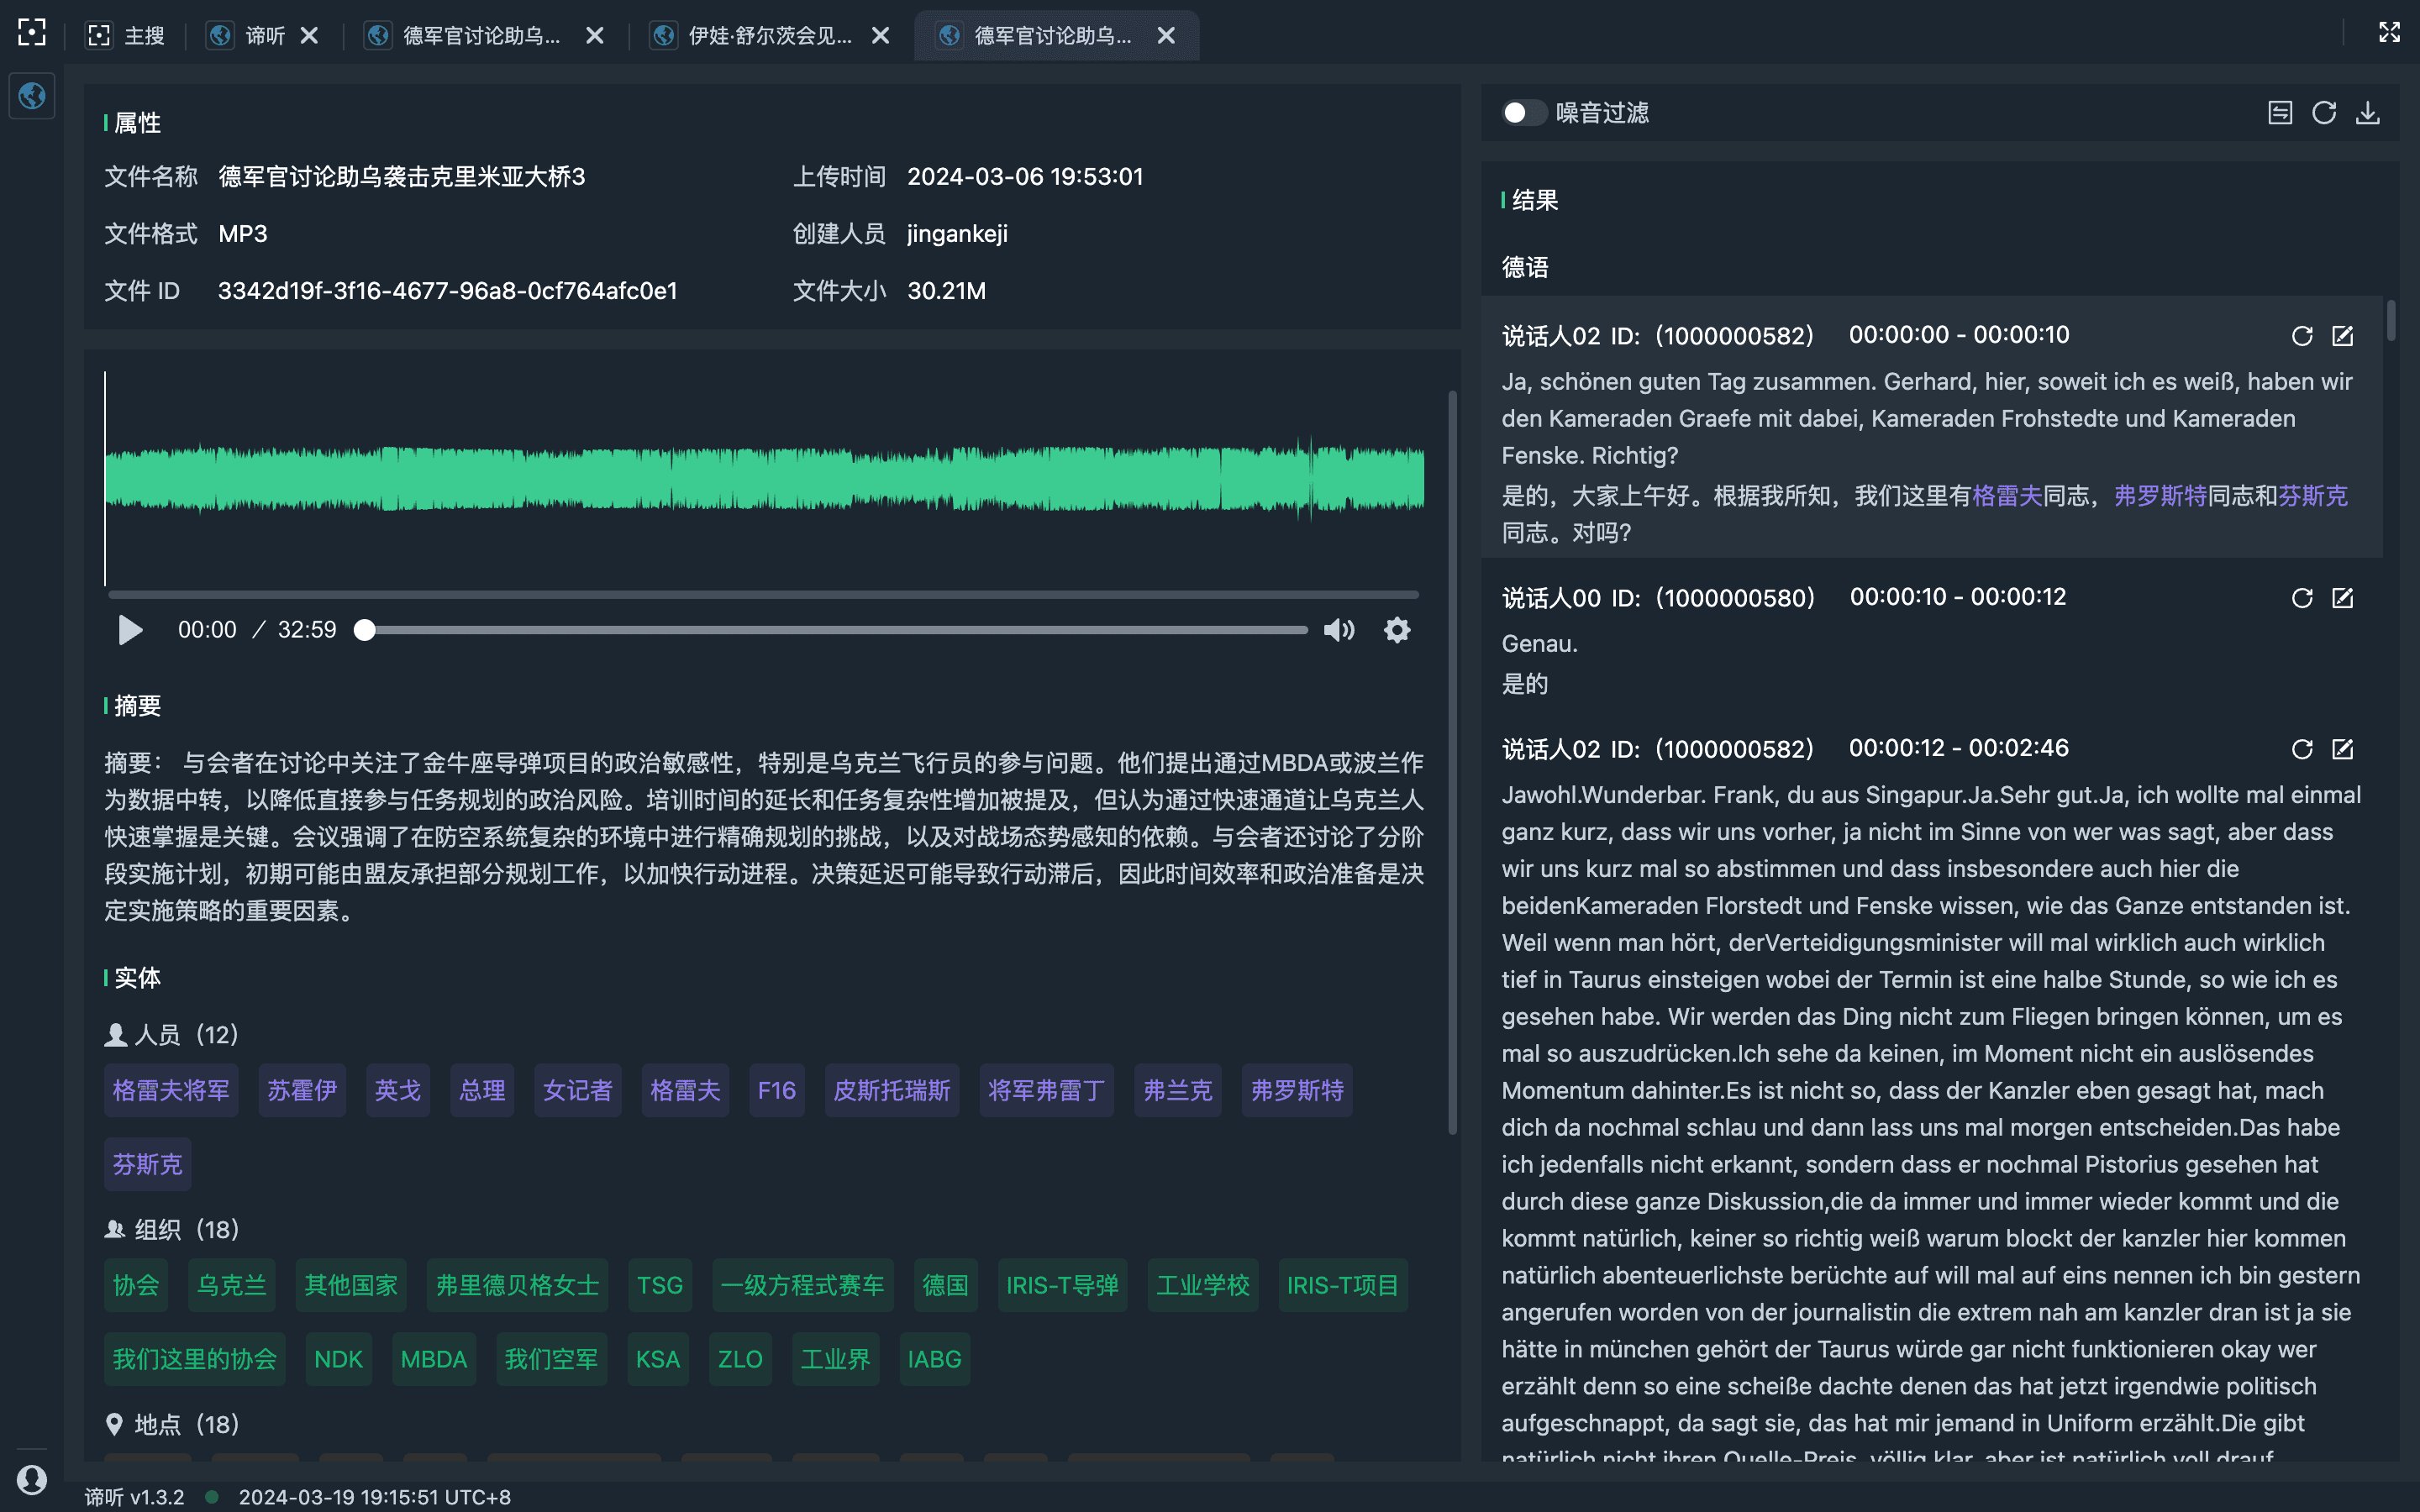Viewport: 2420px width, 1512px height.
Task: Select the 皮斯托瑞斯 person tag
Action: coord(892,1090)
